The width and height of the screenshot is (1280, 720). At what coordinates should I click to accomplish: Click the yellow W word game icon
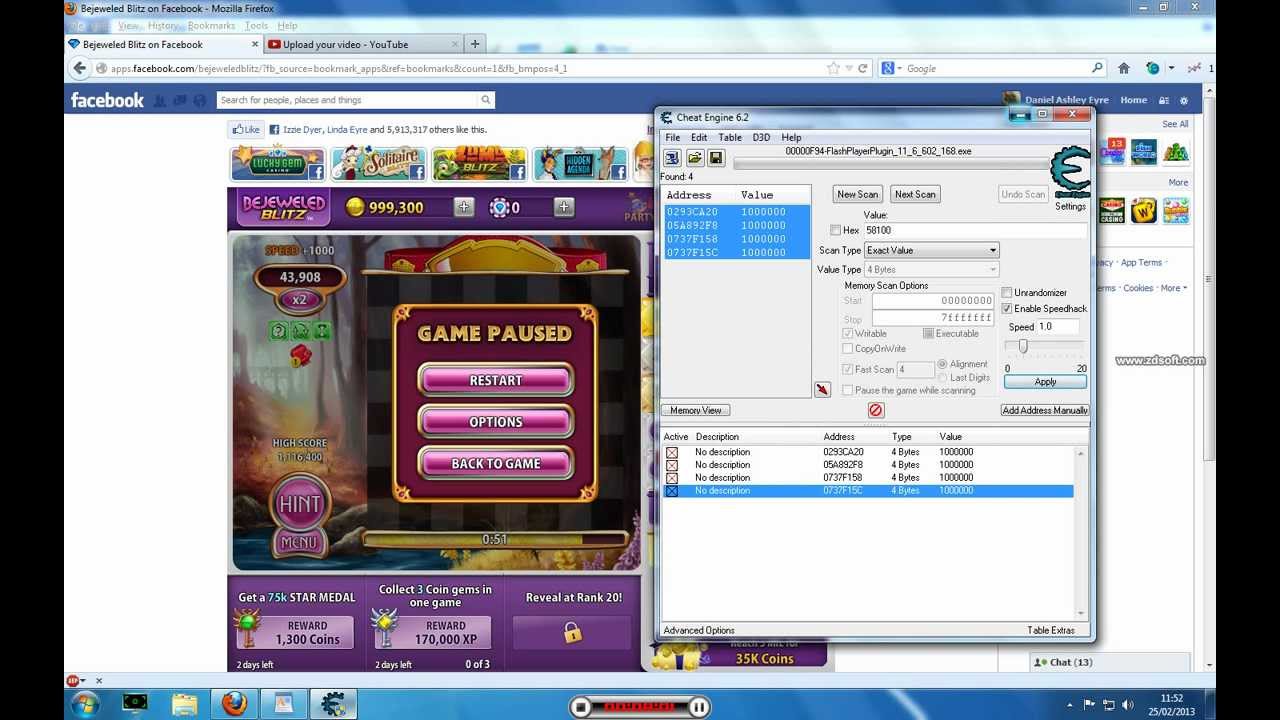[1144, 210]
